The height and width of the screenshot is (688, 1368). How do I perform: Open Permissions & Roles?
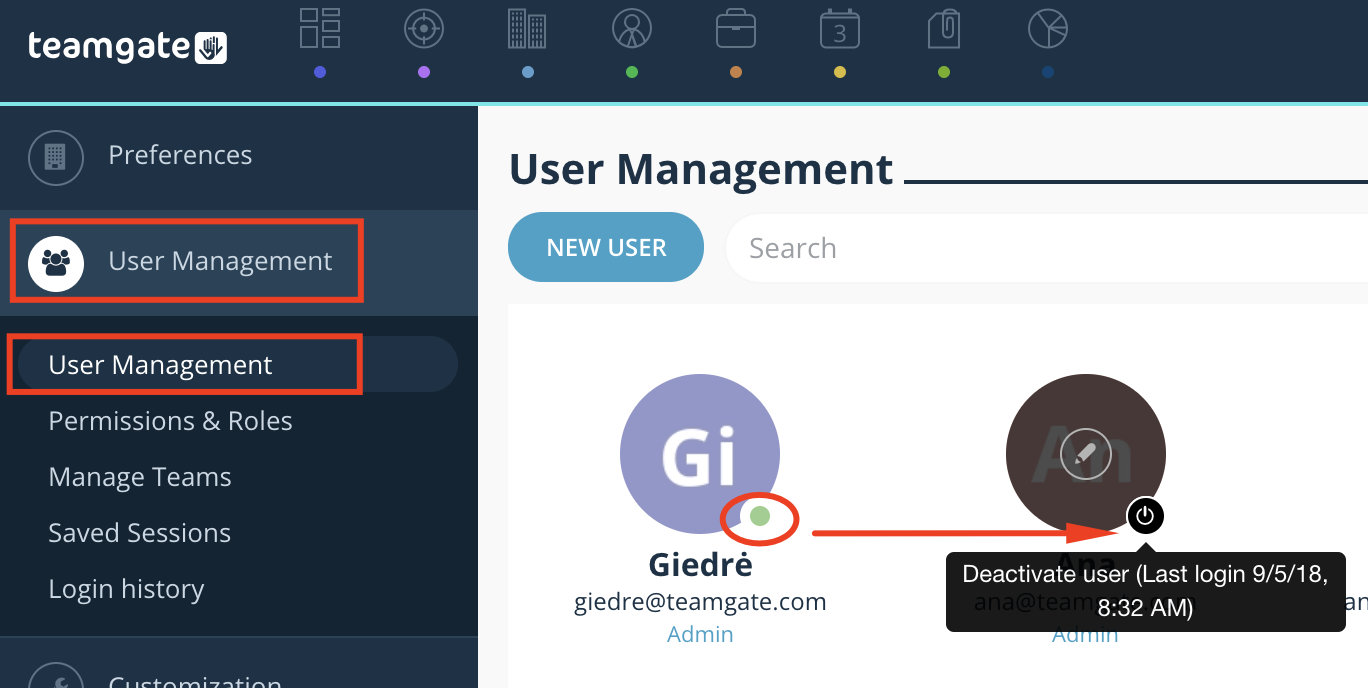click(170, 421)
